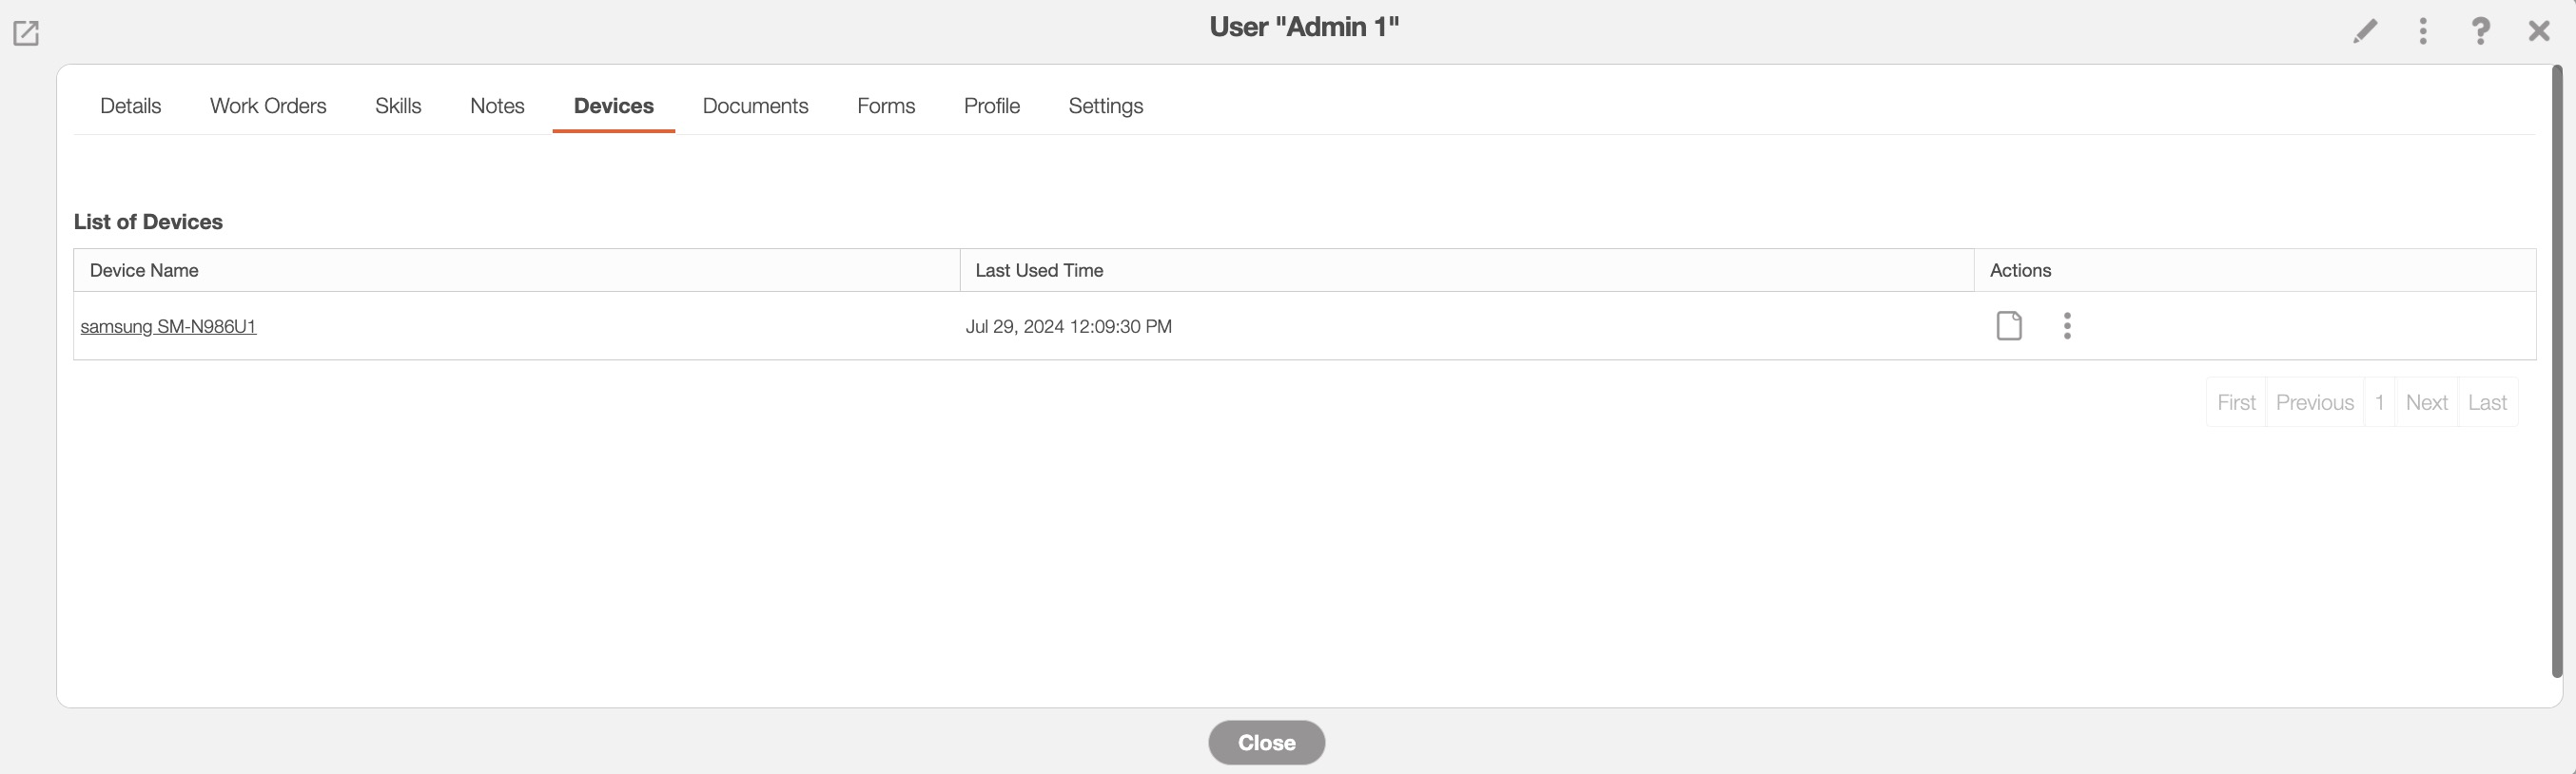Screen dimensions: 2576x774
Task: Open the Forms tab
Action: [x=886, y=106]
